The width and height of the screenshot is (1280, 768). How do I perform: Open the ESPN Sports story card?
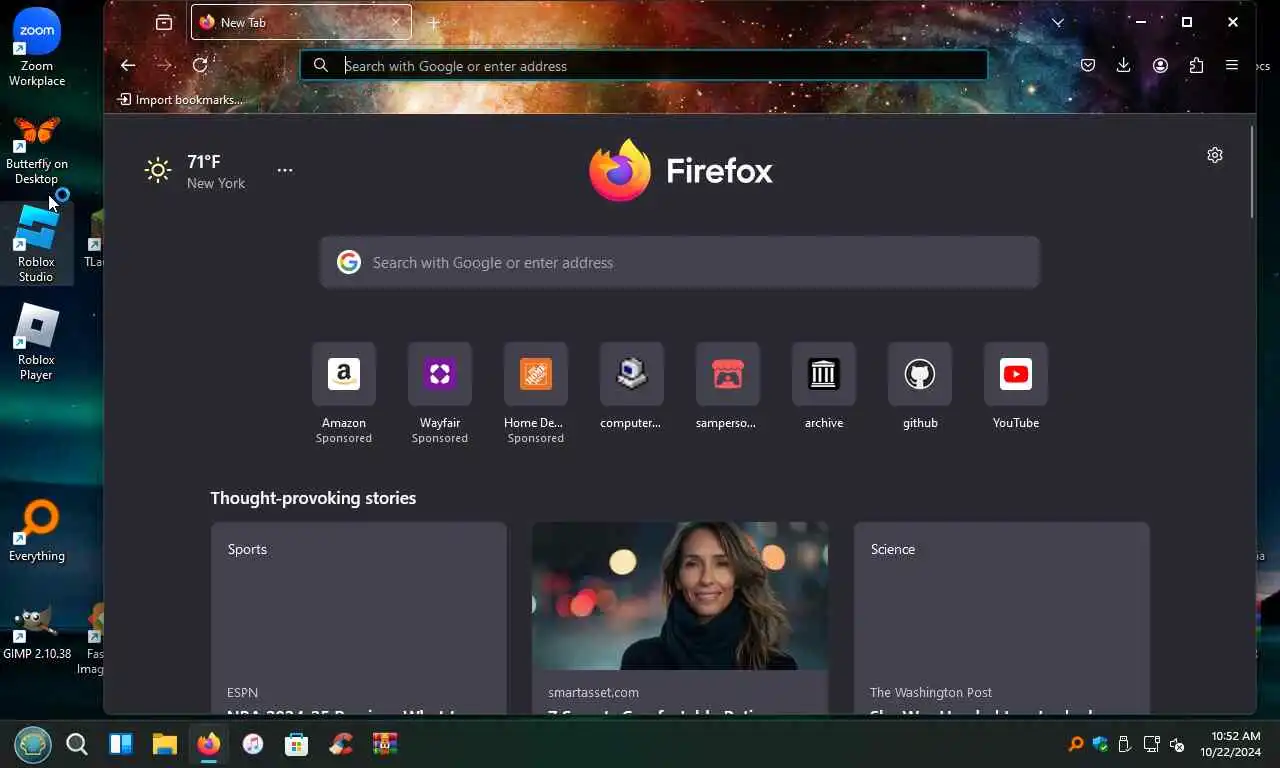coord(358,618)
